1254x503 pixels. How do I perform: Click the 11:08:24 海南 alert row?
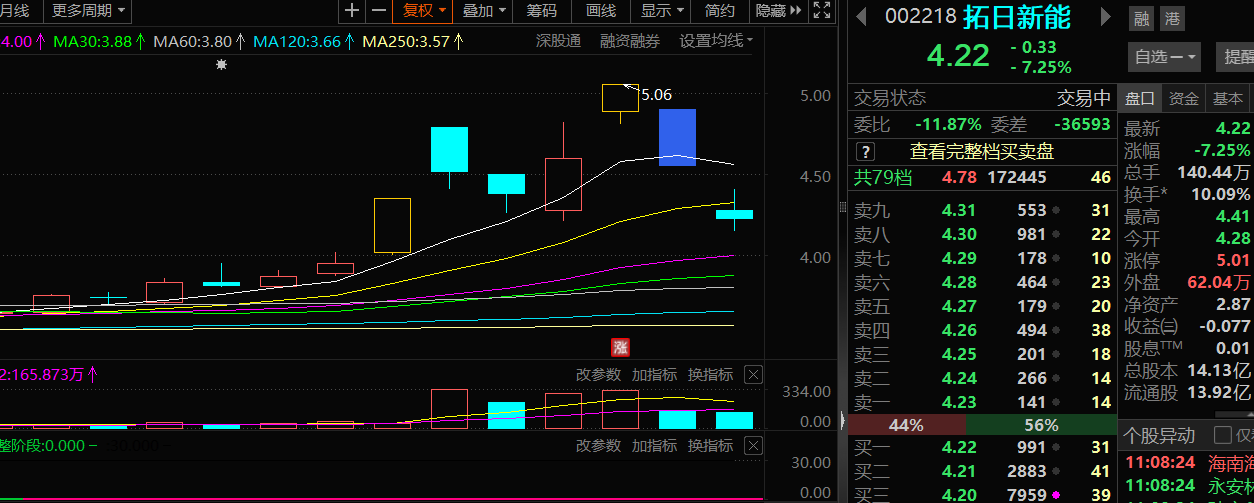[x=1189, y=462]
